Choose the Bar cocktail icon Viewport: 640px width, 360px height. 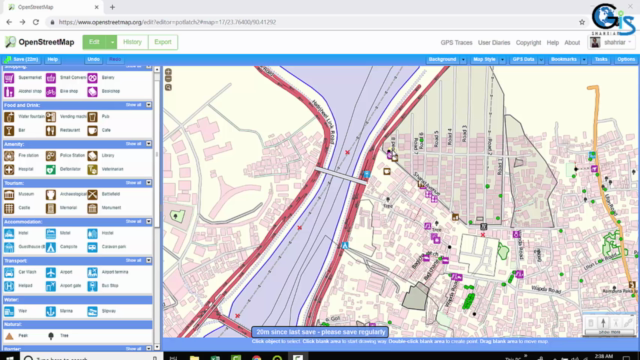click(x=9, y=131)
